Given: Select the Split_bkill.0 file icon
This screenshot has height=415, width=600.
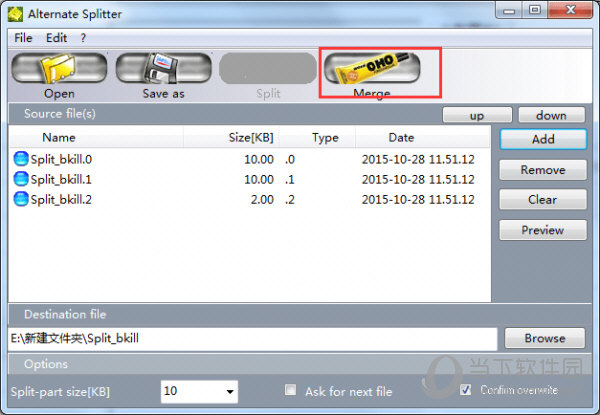Looking at the screenshot, I should 21,159.
